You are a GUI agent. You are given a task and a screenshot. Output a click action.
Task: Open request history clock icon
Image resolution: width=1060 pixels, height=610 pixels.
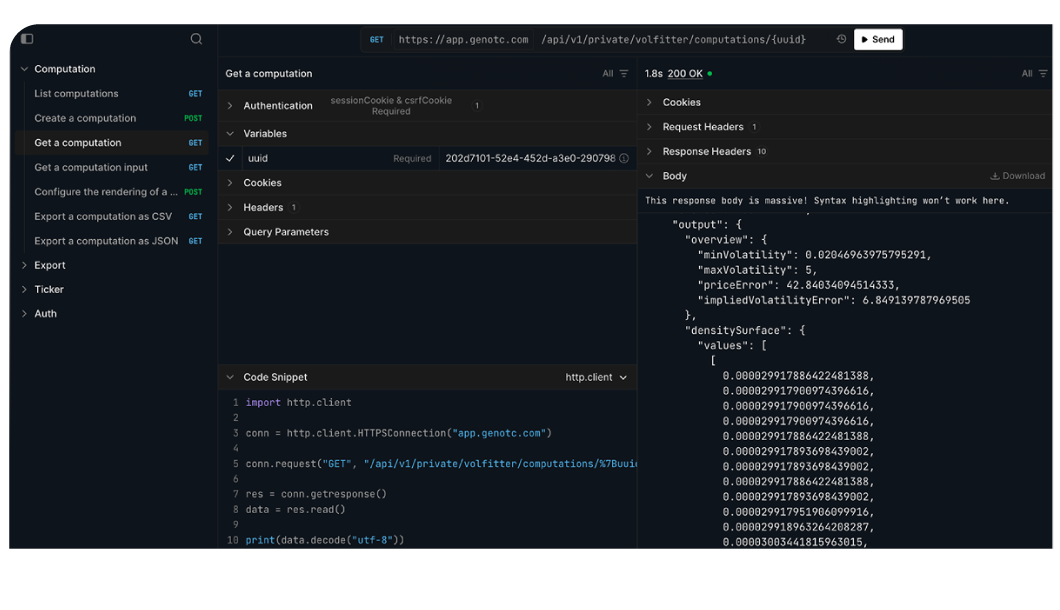(841, 39)
